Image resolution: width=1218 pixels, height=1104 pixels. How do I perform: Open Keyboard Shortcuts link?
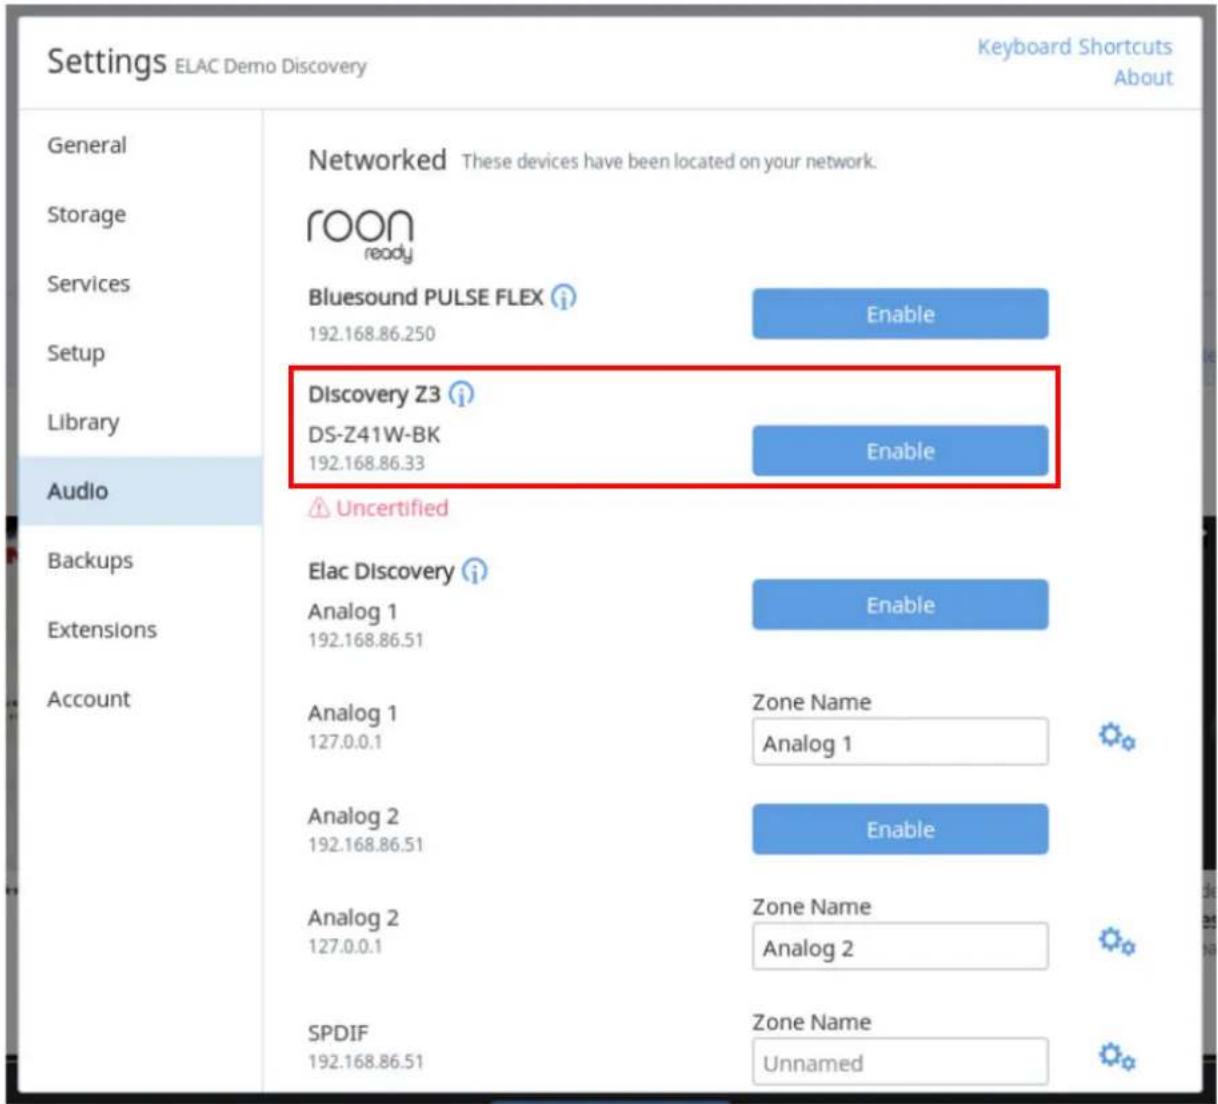point(1074,47)
